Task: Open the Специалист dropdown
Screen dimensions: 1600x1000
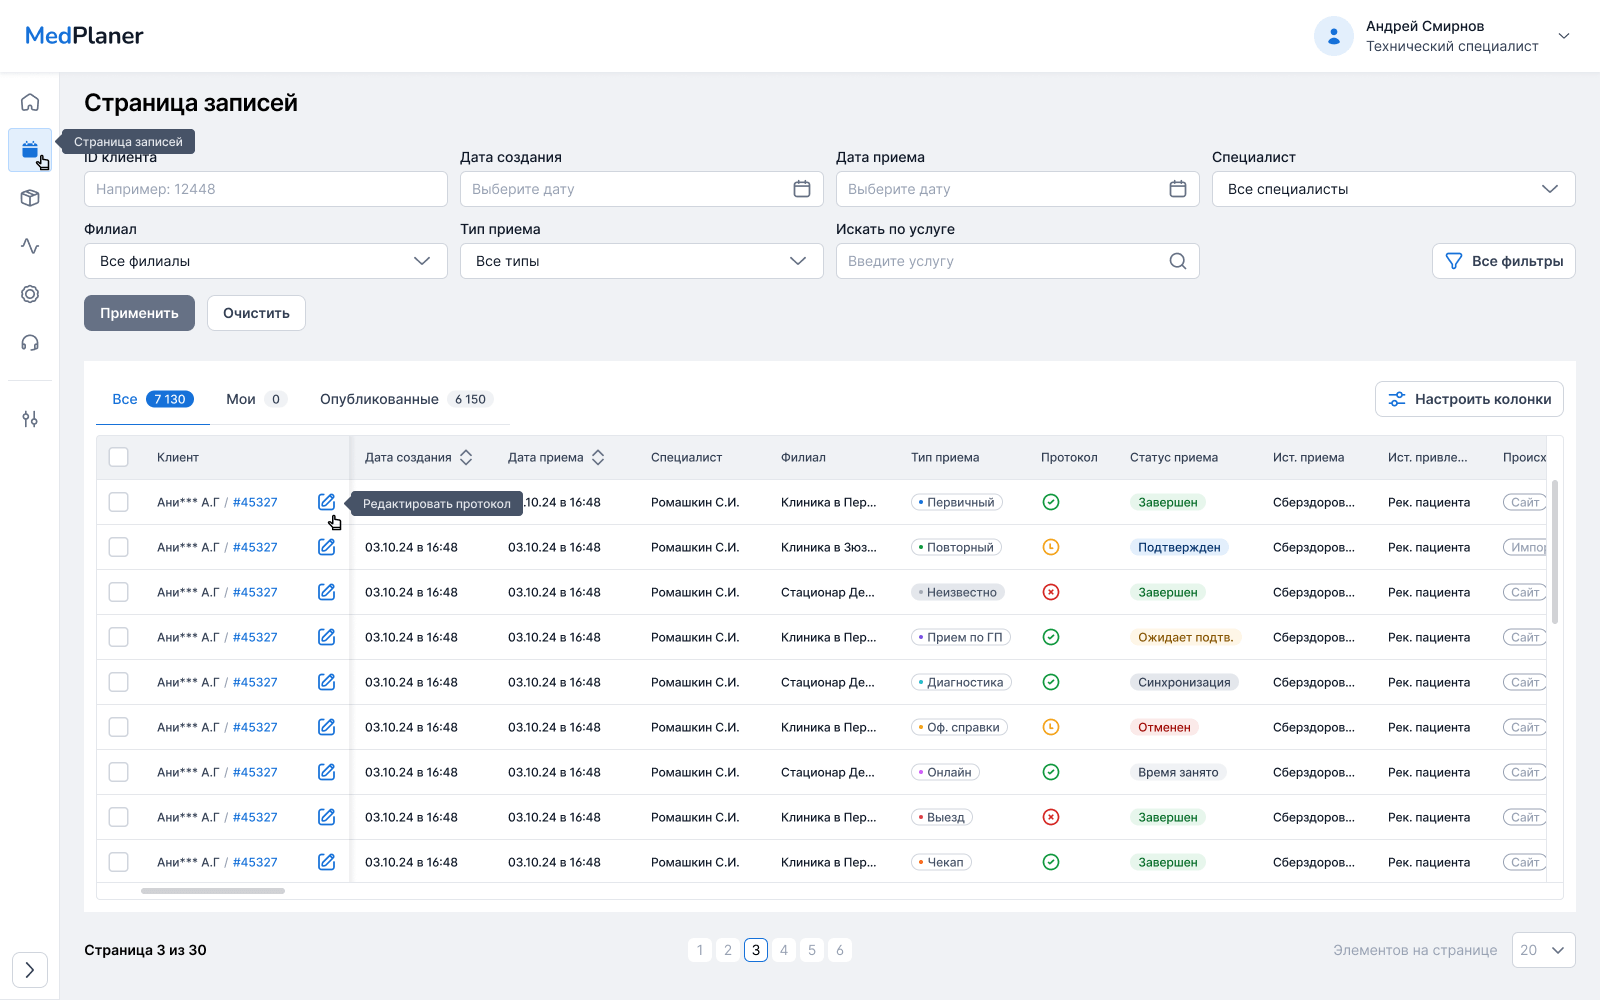Action: 1393,189
